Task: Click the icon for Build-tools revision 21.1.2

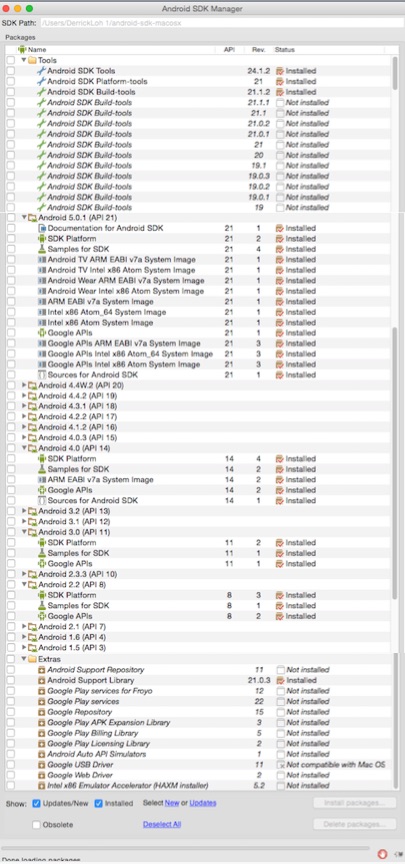Action: 41,92
